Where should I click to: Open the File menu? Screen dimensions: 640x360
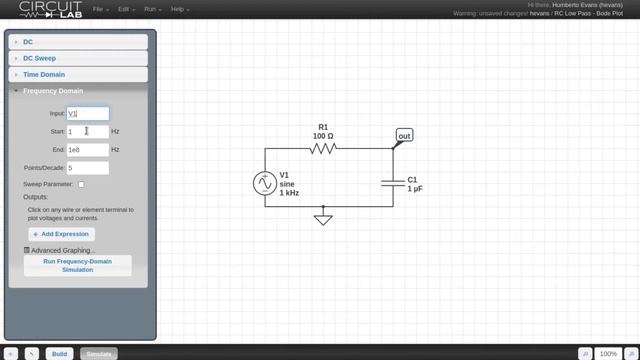[x=100, y=9]
